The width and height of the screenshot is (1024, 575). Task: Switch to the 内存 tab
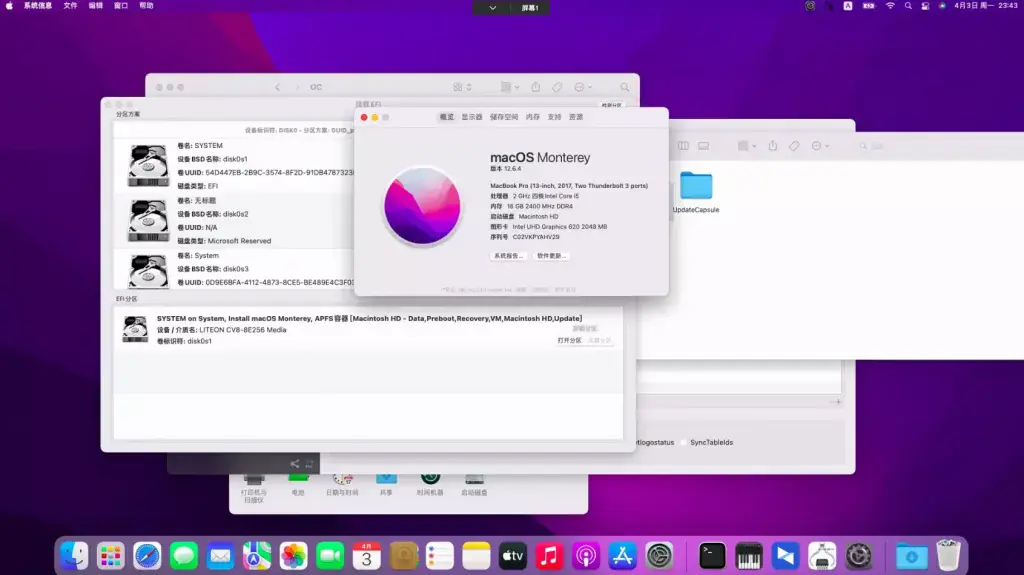click(533, 117)
